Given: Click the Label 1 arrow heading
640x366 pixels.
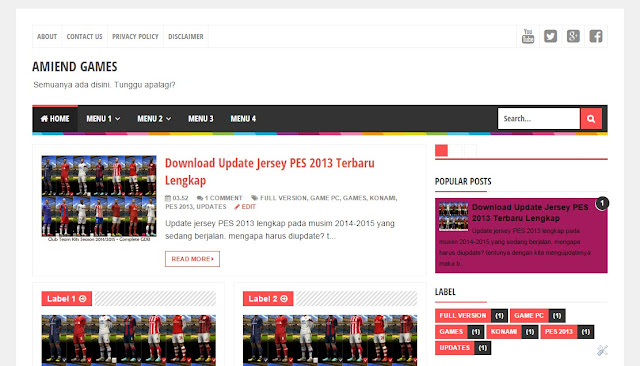Looking at the screenshot, I should (67, 299).
